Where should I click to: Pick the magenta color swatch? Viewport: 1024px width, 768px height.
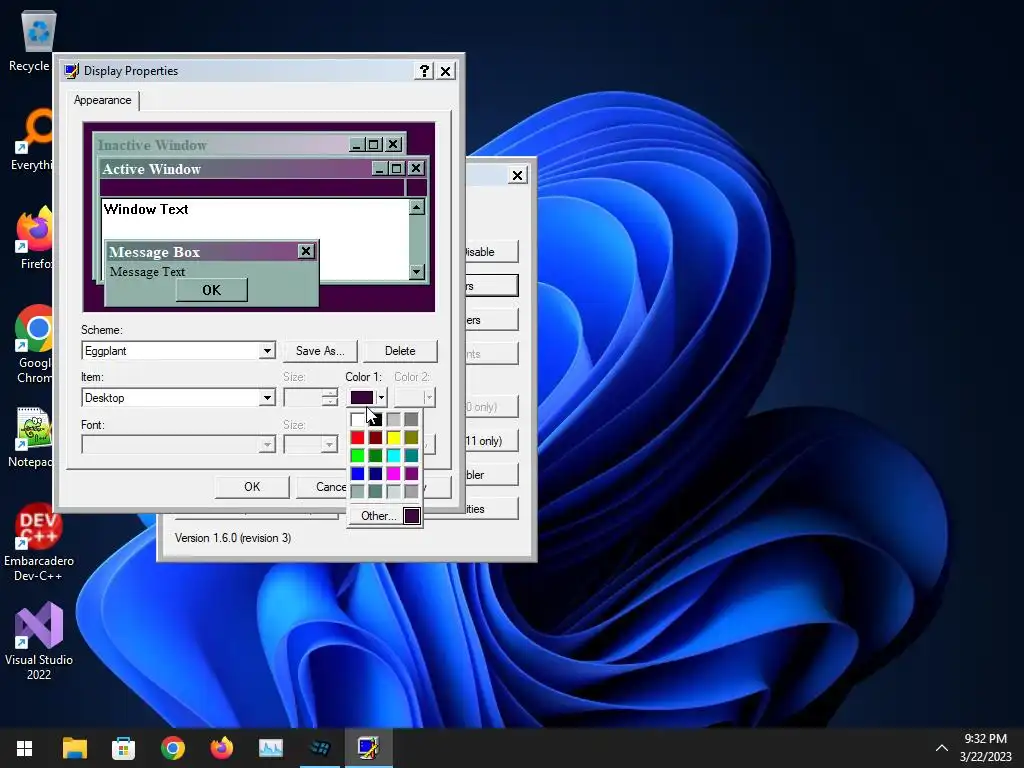(x=393, y=473)
